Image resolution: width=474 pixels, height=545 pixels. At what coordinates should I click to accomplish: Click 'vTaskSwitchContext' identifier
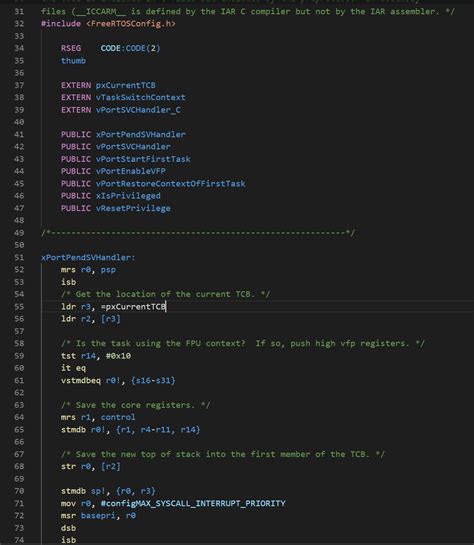pos(140,97)
